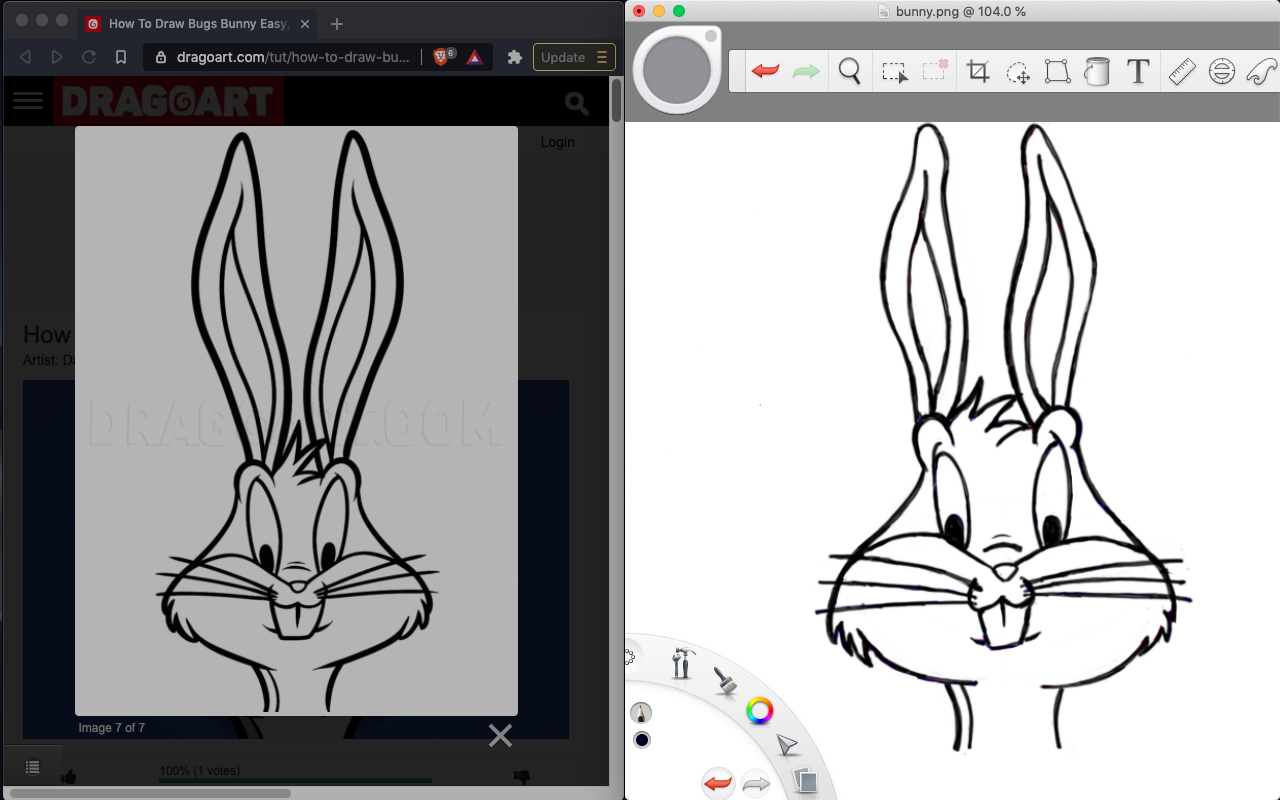The width and height of the screenshot is (1280, 800).
Task: Click the lock icon in the address bar
Action: pyautogui.click(x=161, y=57)
